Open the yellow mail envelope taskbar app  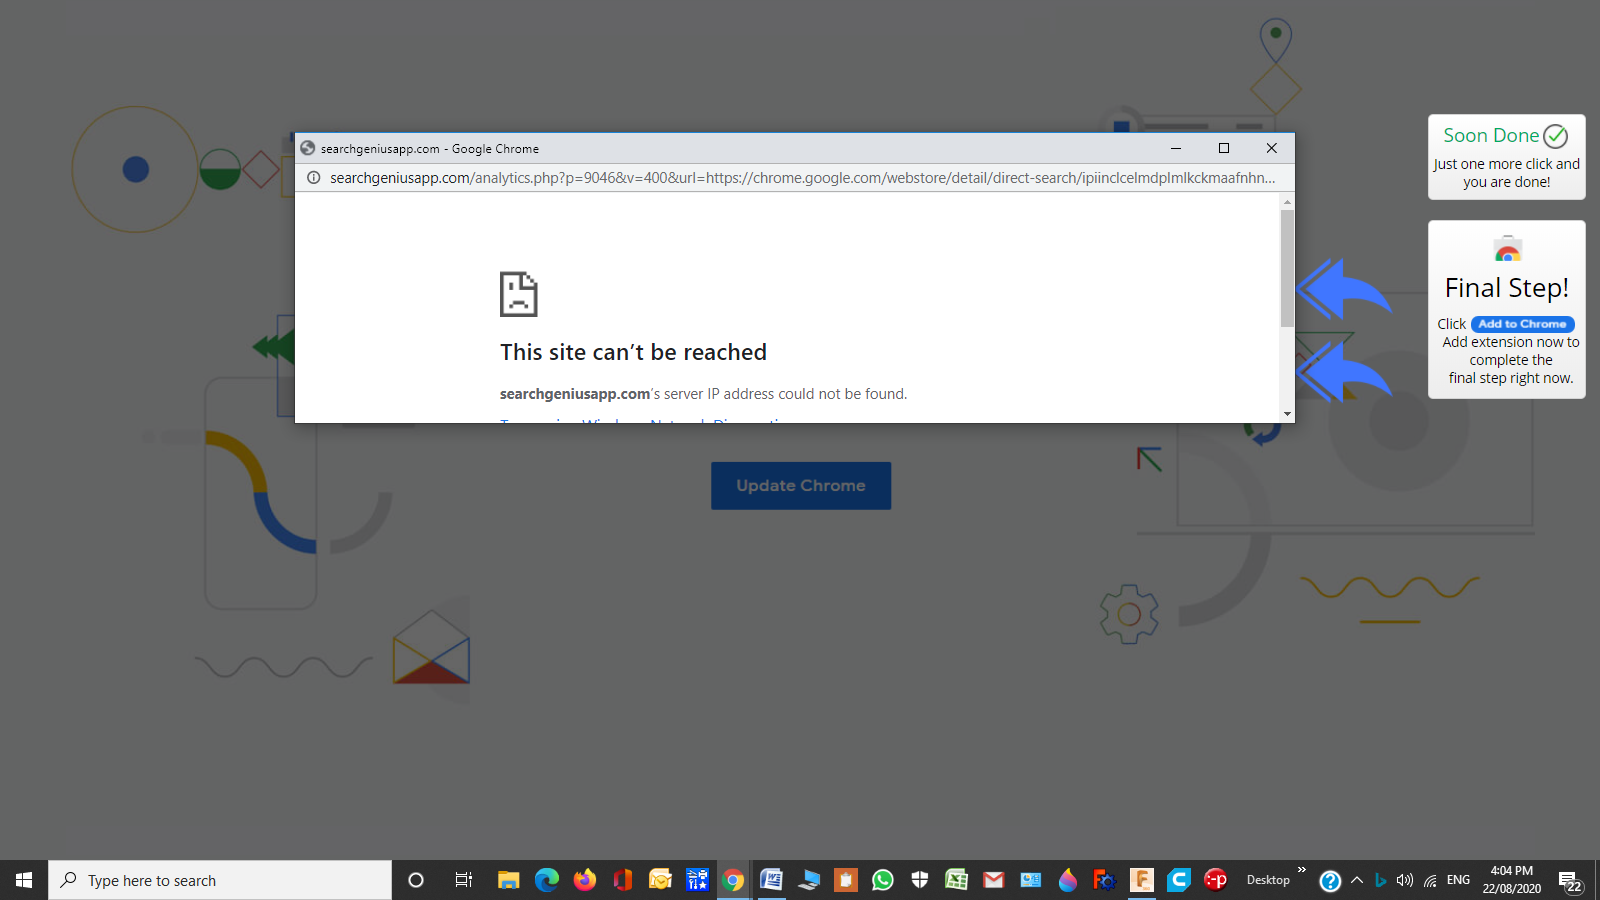click(660, 880)
